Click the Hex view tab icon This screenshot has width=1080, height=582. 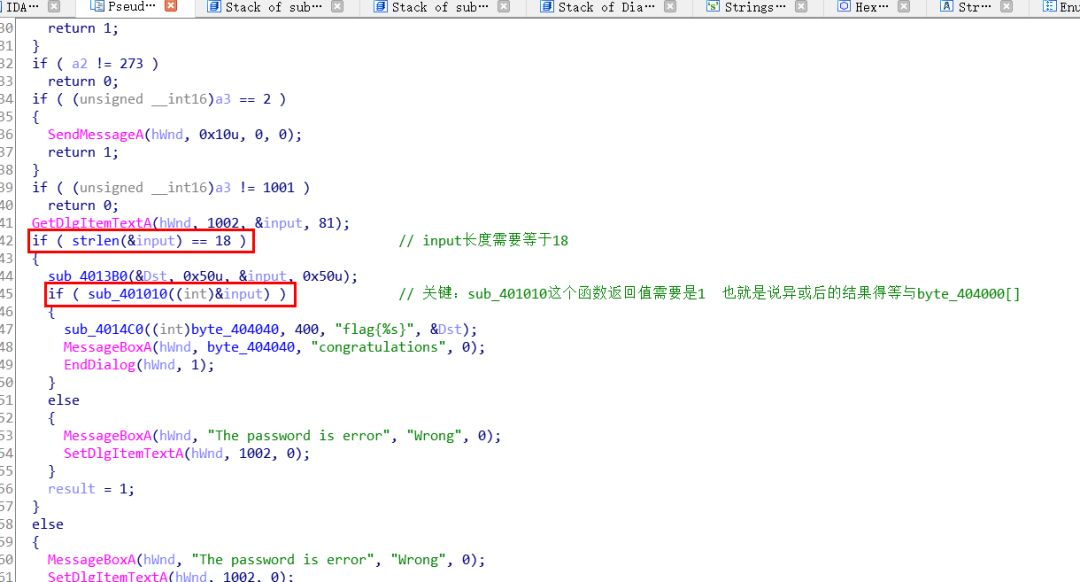pos(844,6)
